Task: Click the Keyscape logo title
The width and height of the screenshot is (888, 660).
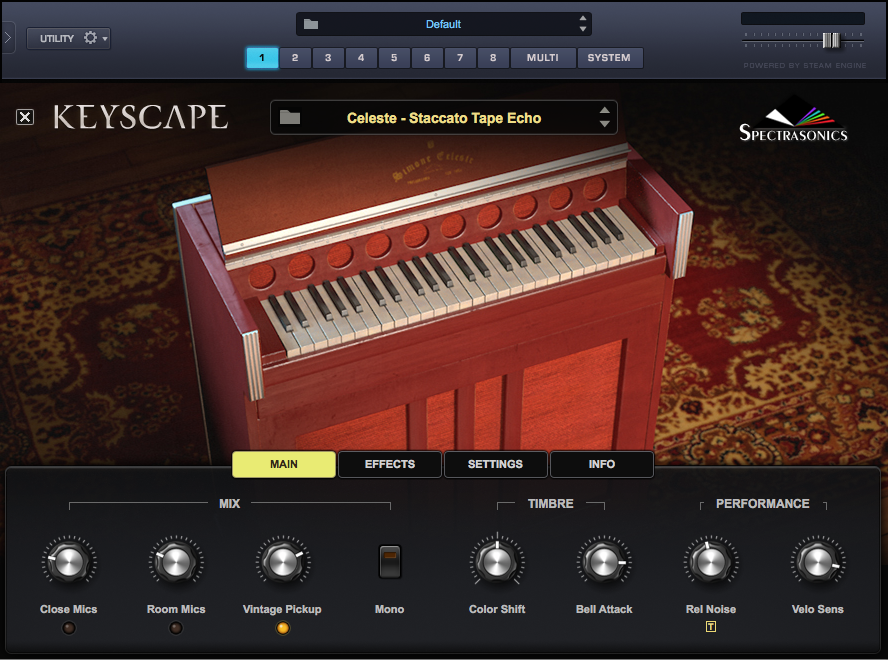Action: click(140, 117)
